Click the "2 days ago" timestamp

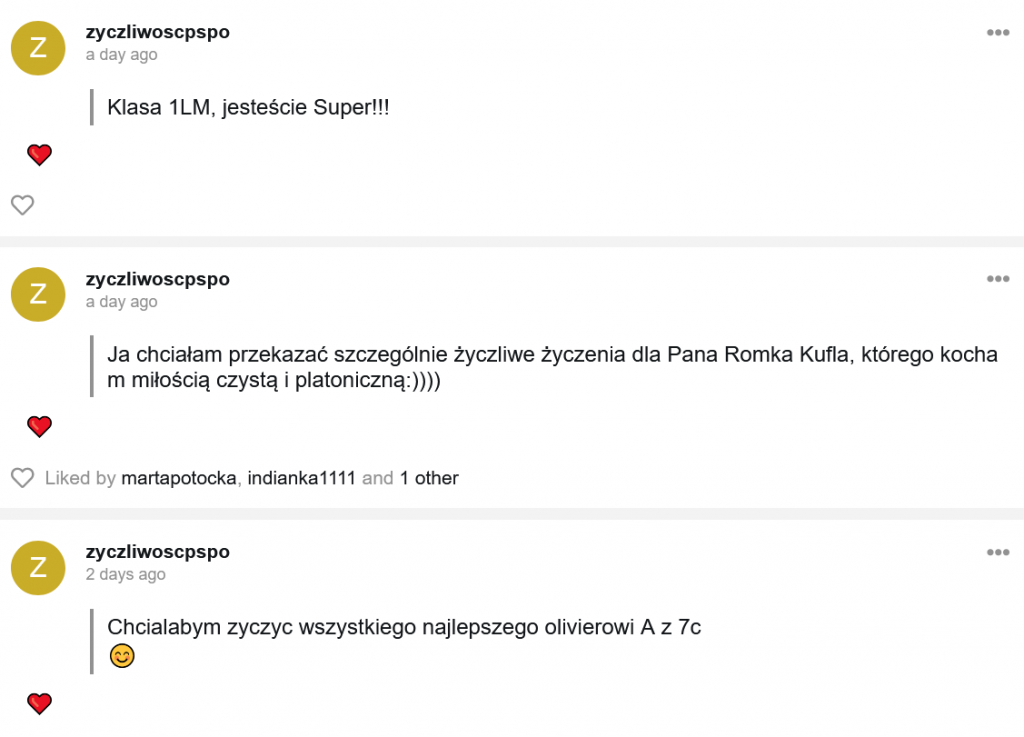tap(125, 575)
